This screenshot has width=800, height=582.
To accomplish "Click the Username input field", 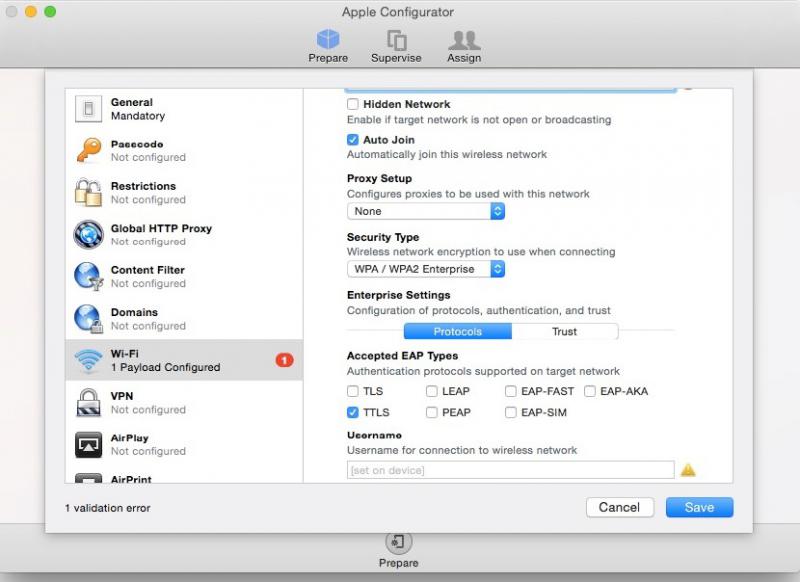I will [x=511, y=470].
